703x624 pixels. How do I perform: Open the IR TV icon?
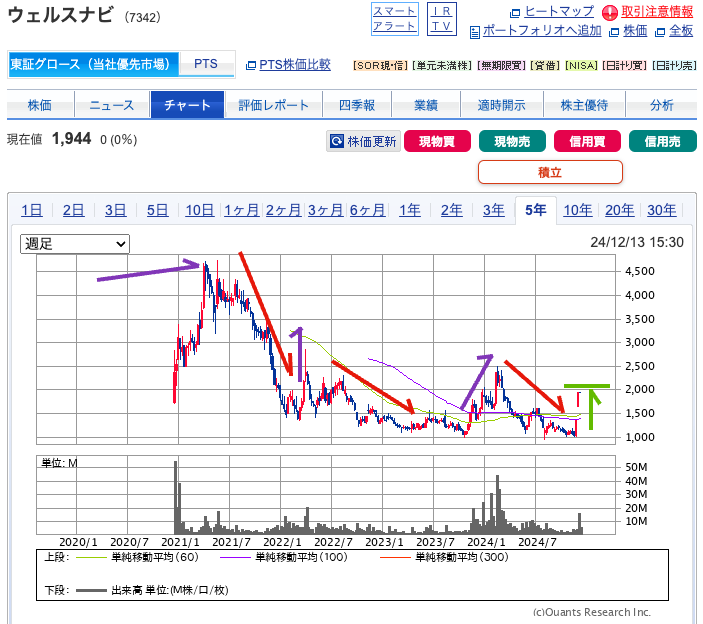pyautogui.click(x=442, y=19)
